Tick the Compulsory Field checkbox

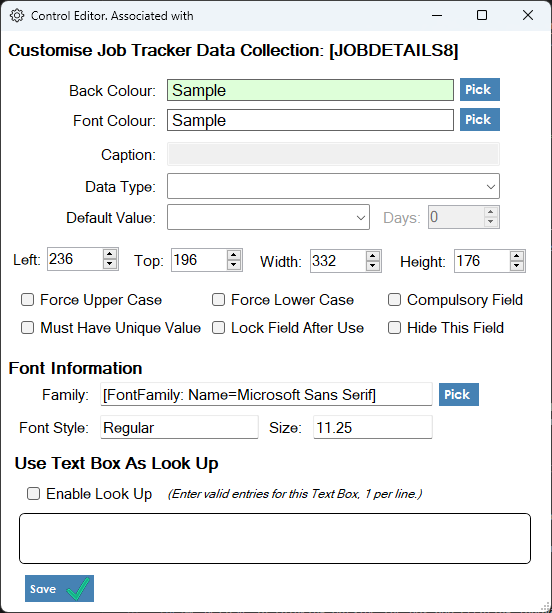394,300
